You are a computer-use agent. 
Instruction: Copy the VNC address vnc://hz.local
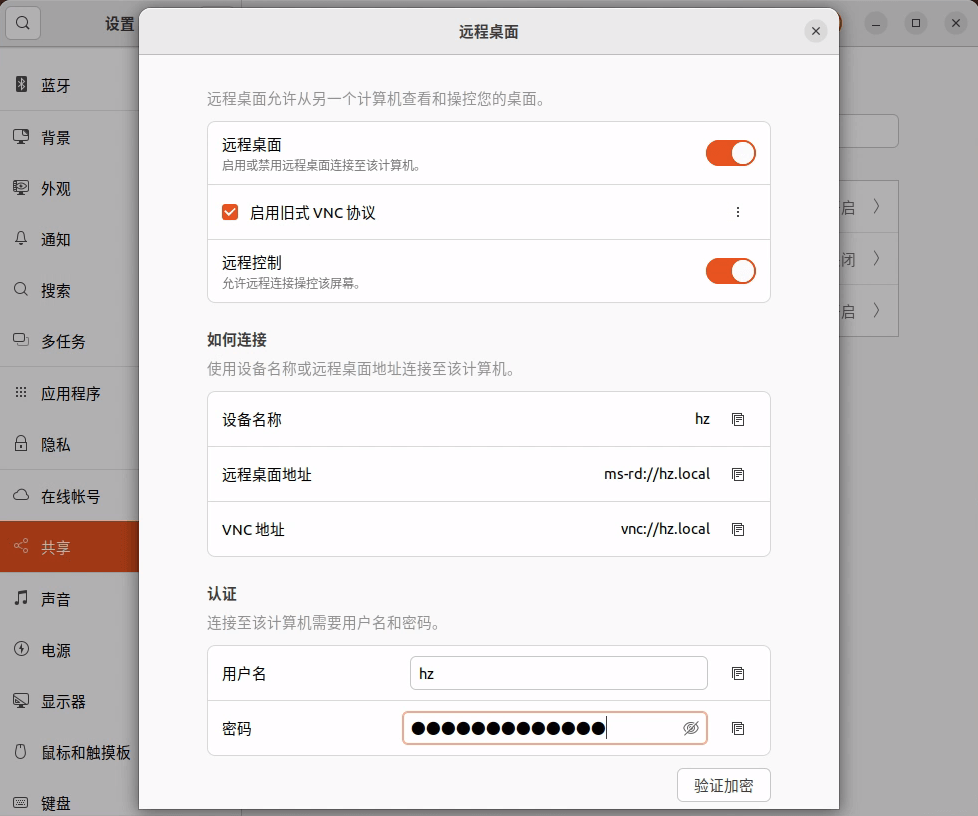click(x=738, y=529)
